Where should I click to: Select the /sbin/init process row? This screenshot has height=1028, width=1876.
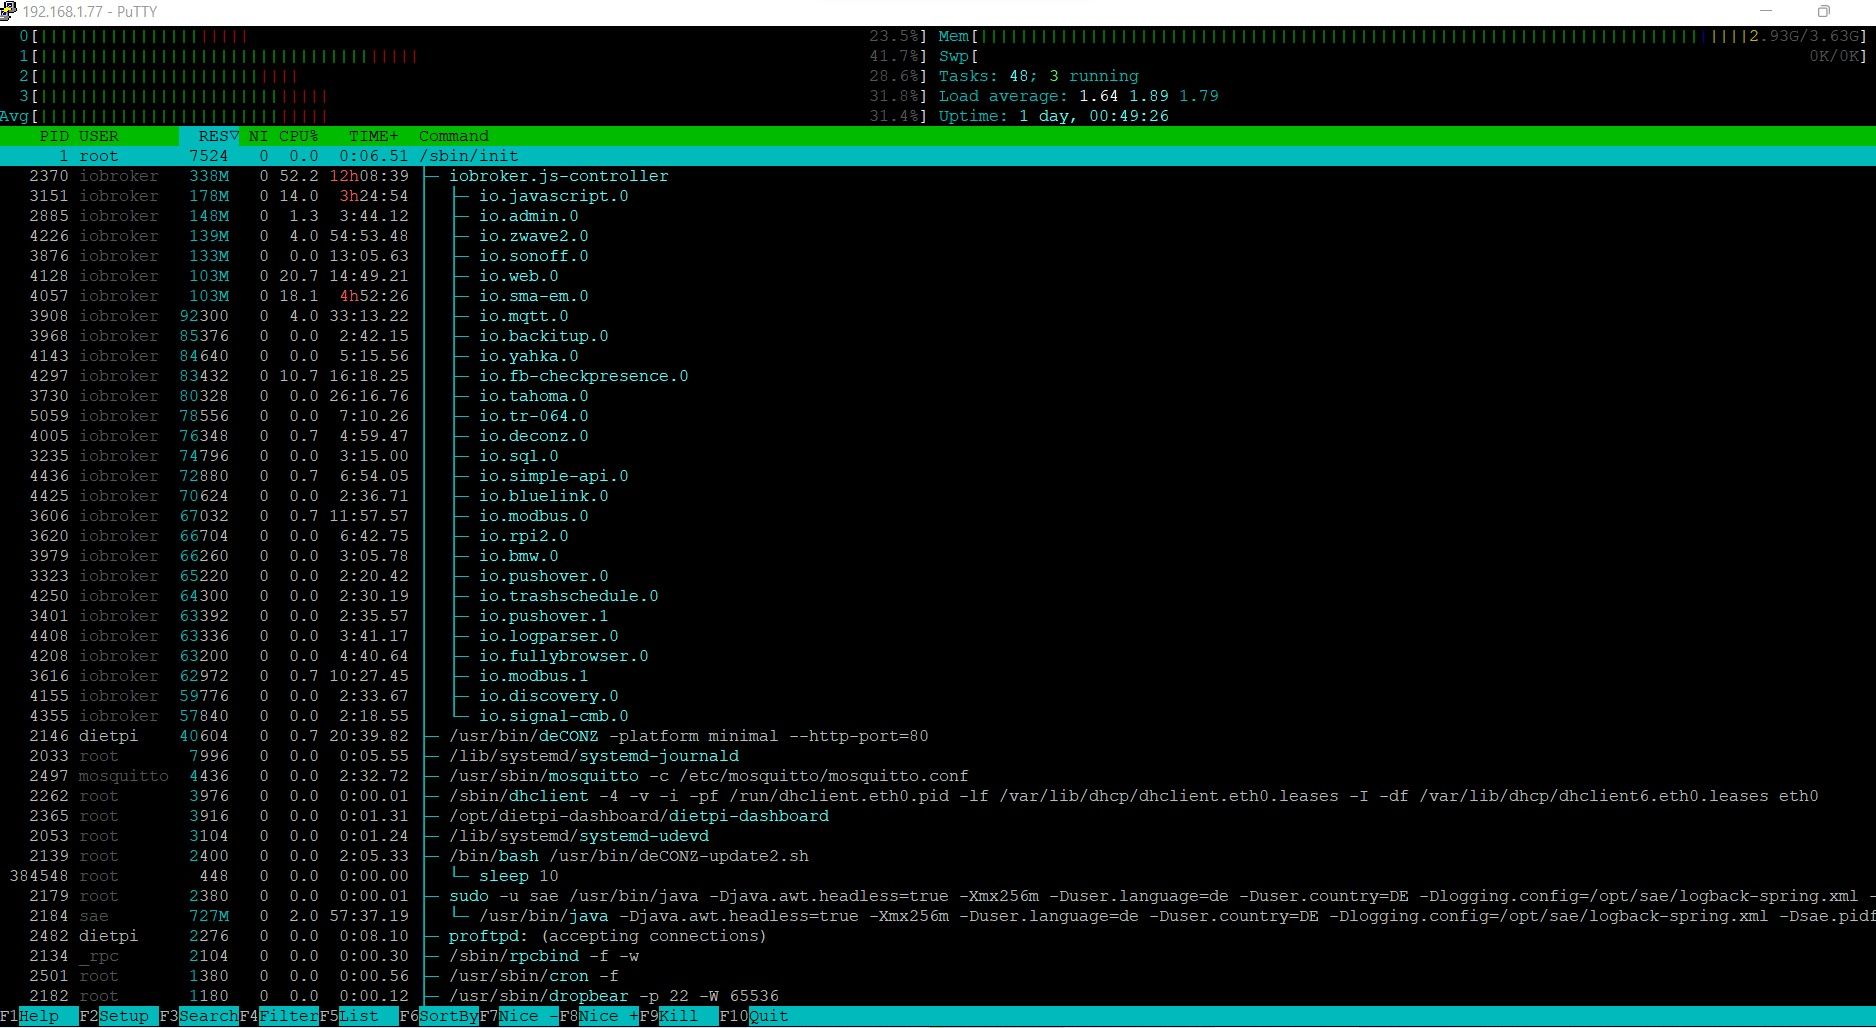[938, 156]
